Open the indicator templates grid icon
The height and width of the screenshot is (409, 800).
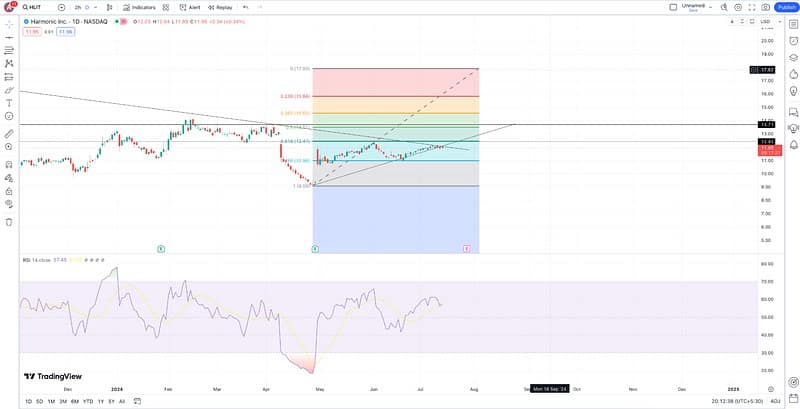(166, 8)
